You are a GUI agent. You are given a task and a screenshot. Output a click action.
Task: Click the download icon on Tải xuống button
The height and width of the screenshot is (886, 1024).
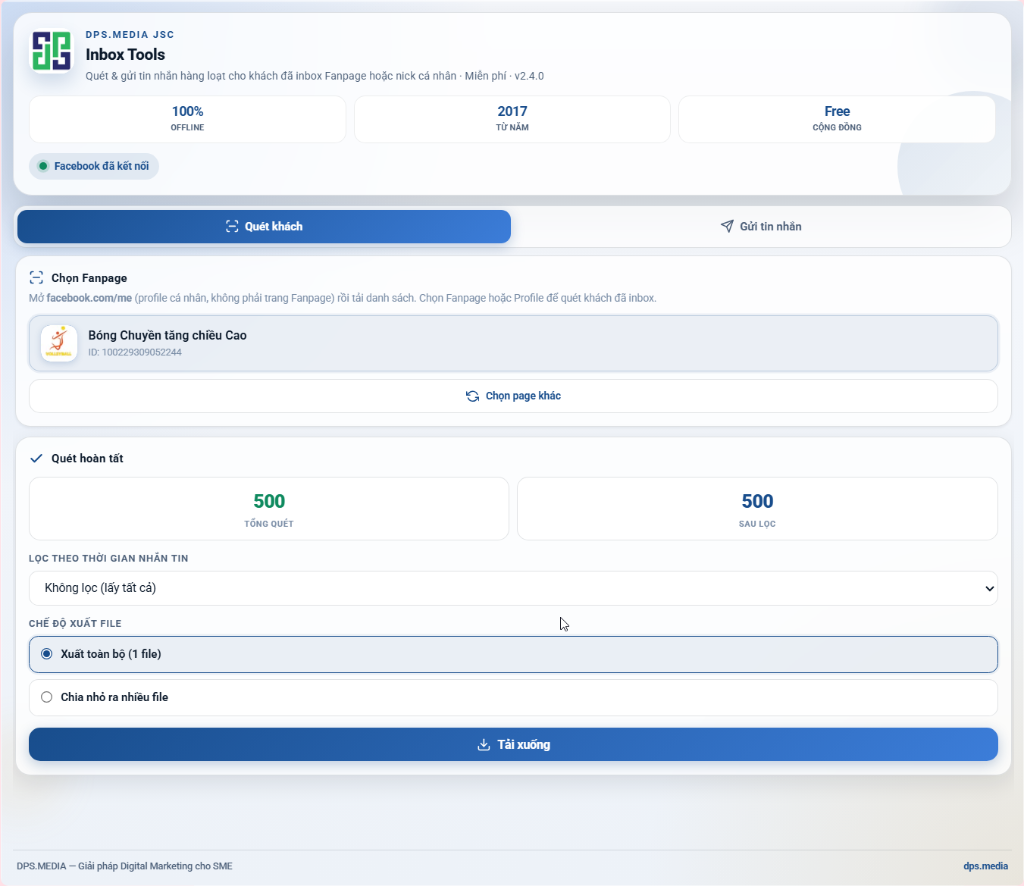point(483,744)
